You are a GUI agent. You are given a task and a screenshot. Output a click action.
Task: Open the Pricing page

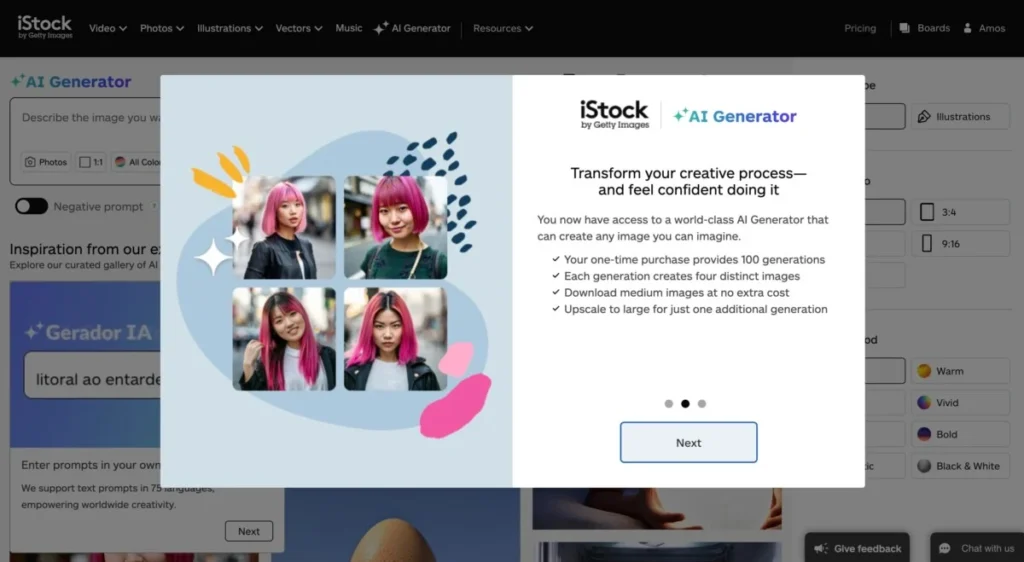[x=860, y=28]
